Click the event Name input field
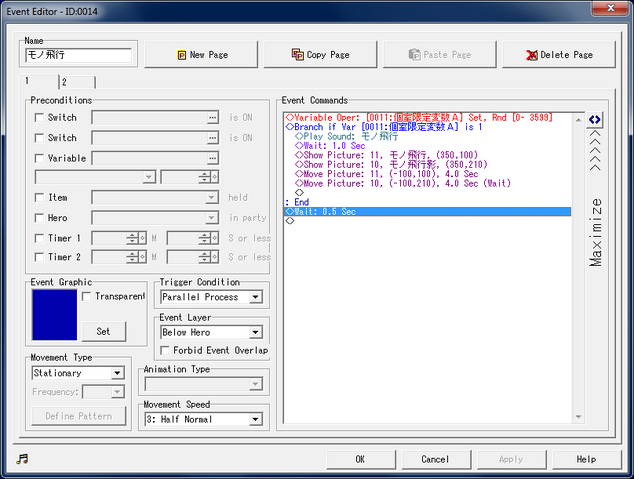This screenshot has width=634, height=479. 79,55
